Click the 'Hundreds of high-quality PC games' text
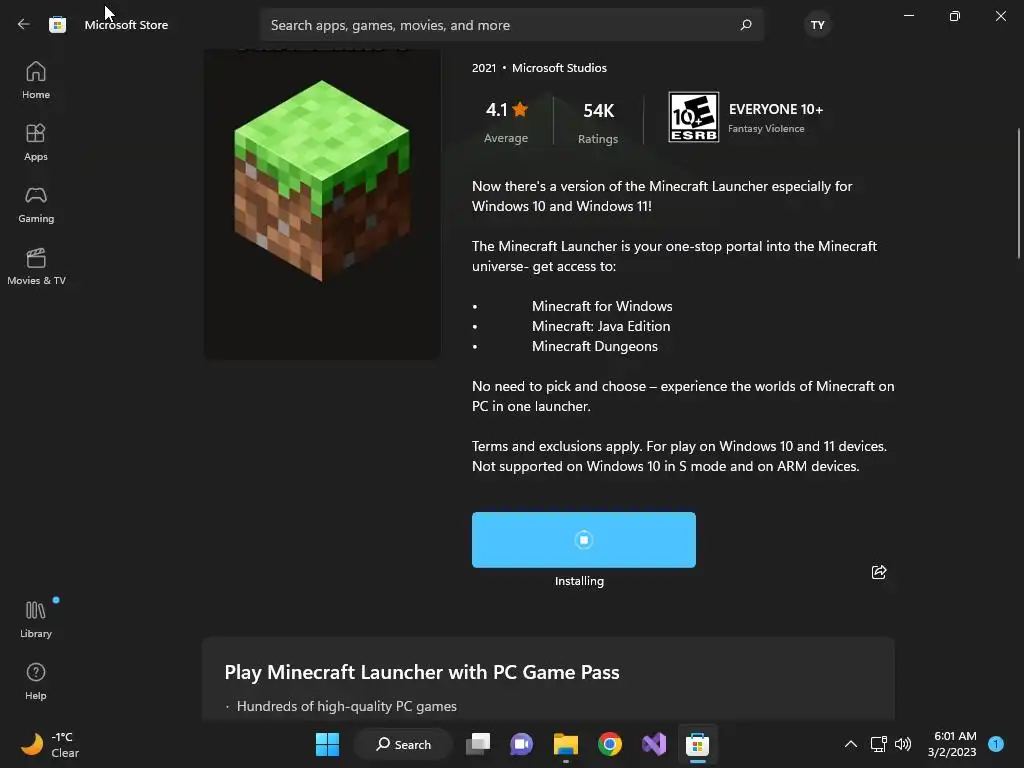Screen dimensions: 1024x768 347,706
